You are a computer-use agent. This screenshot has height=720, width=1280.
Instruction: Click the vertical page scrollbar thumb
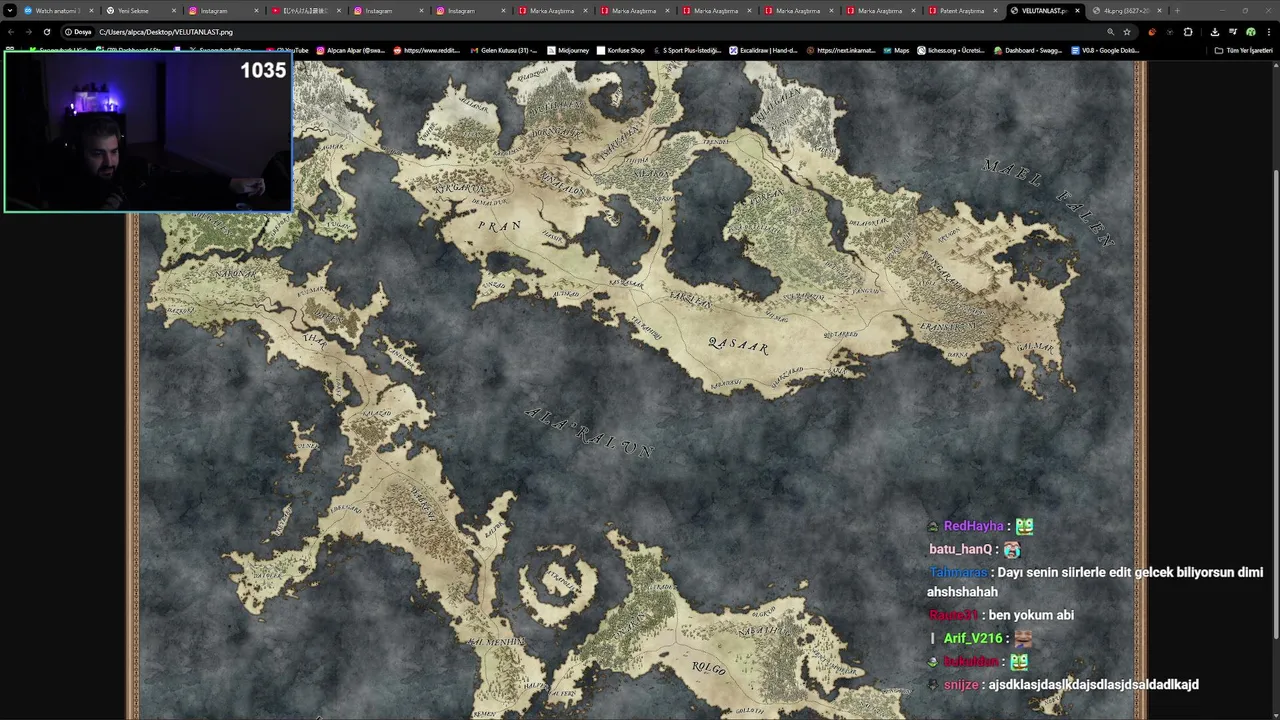click(1276, 405)
